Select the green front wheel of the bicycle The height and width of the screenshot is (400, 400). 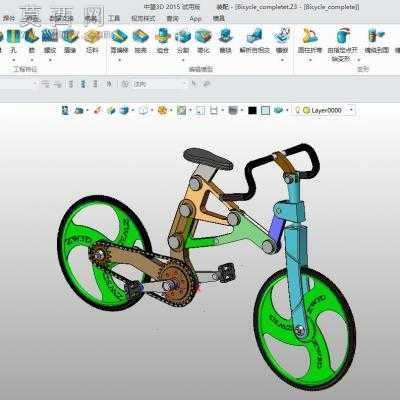coord(305,328)
